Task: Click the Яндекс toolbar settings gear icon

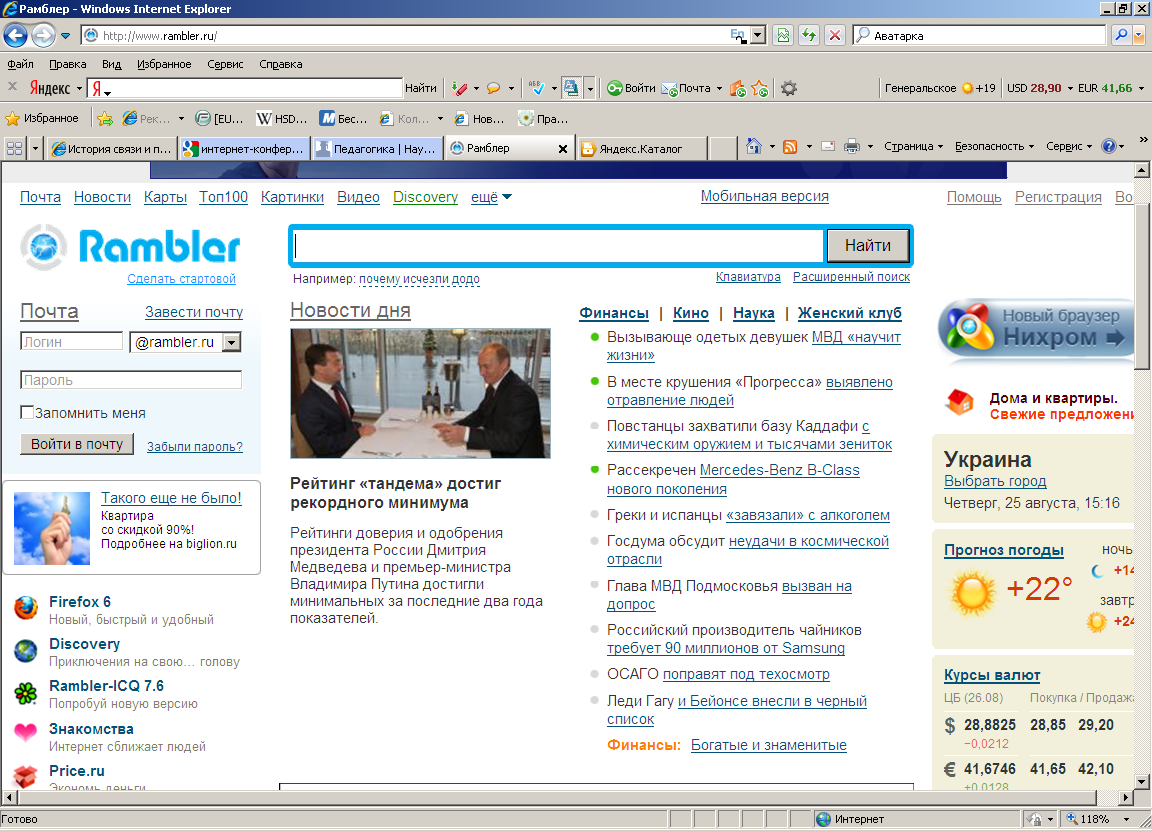Action: coord(789,88)
